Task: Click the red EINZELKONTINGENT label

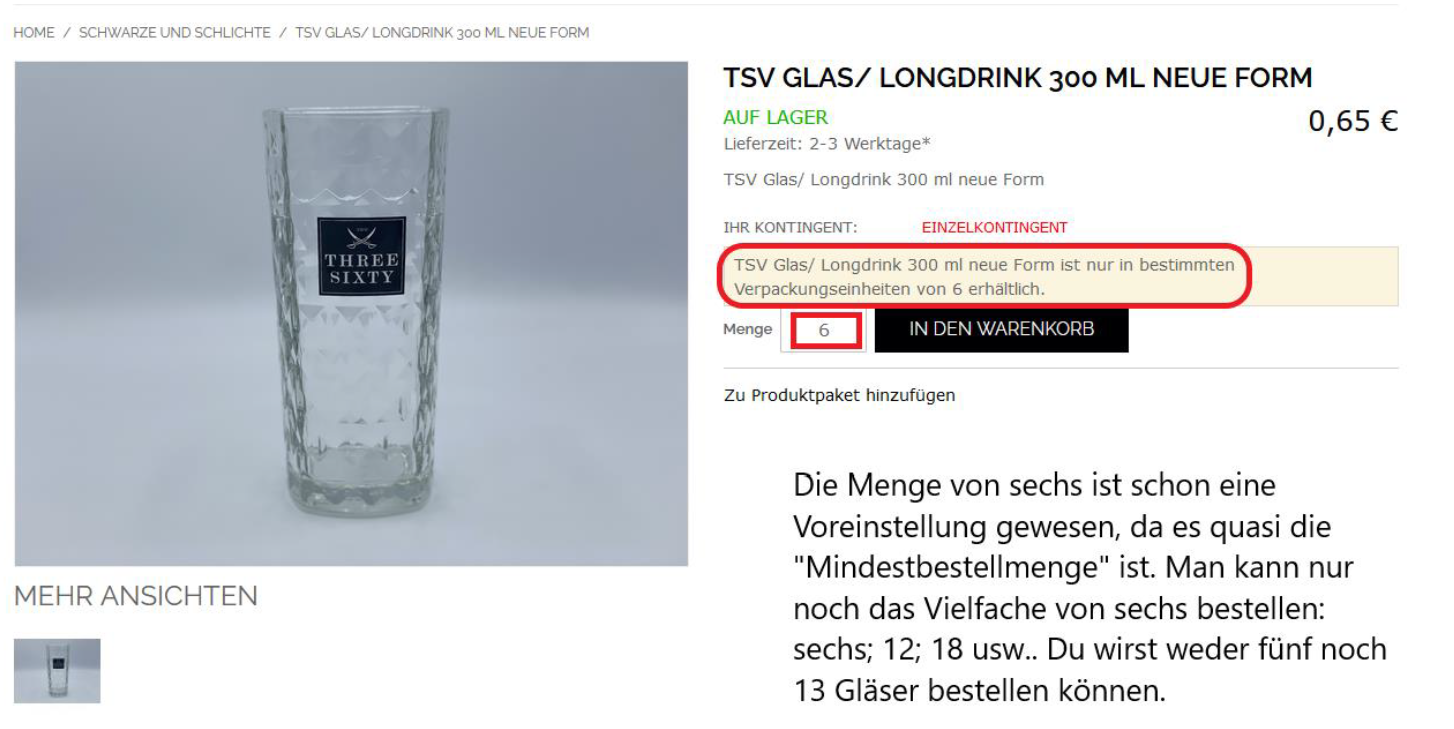Action: coord(994,228)
